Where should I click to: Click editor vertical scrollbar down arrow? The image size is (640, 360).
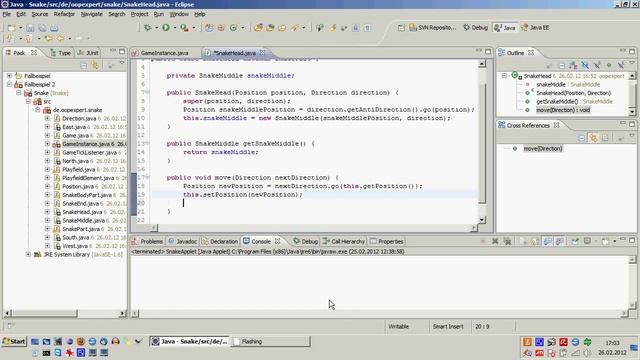[482, 220]
